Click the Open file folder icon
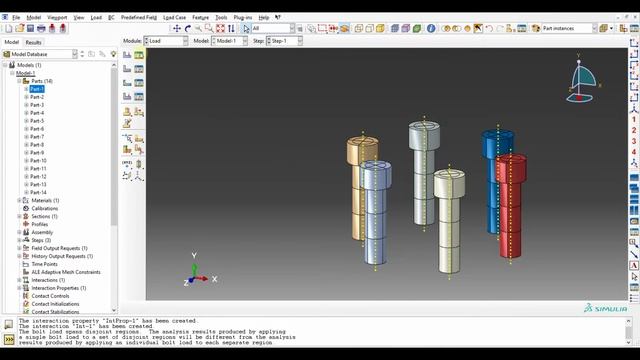This screenshot has height=360, width=640. tap(20, 28)
